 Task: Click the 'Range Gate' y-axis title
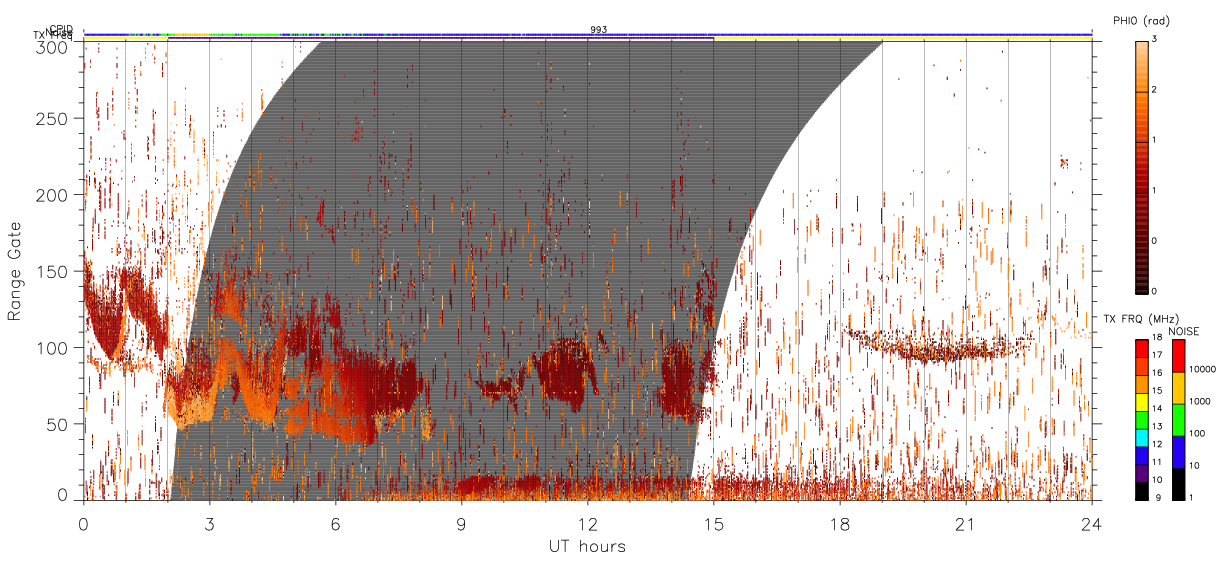click(15, 271)
